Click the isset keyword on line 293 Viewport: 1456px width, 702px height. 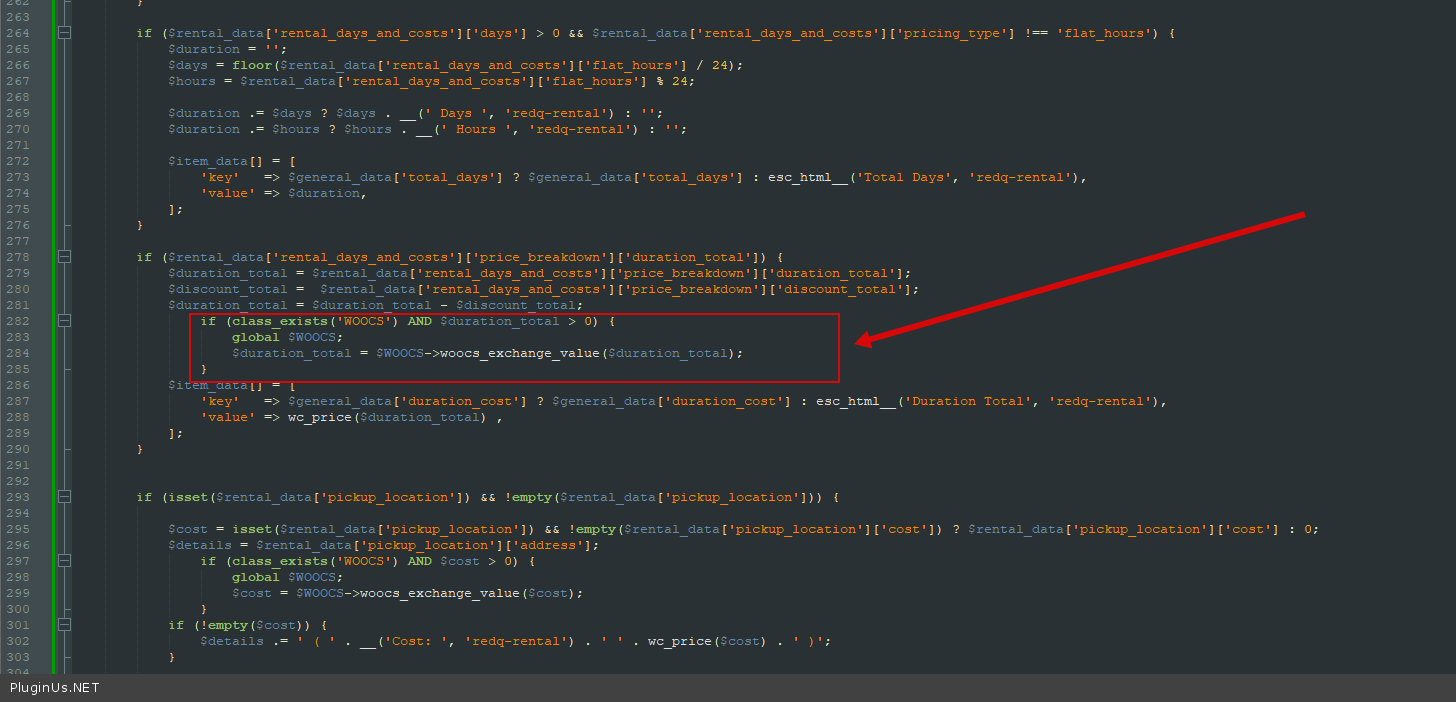pos(187,497)
